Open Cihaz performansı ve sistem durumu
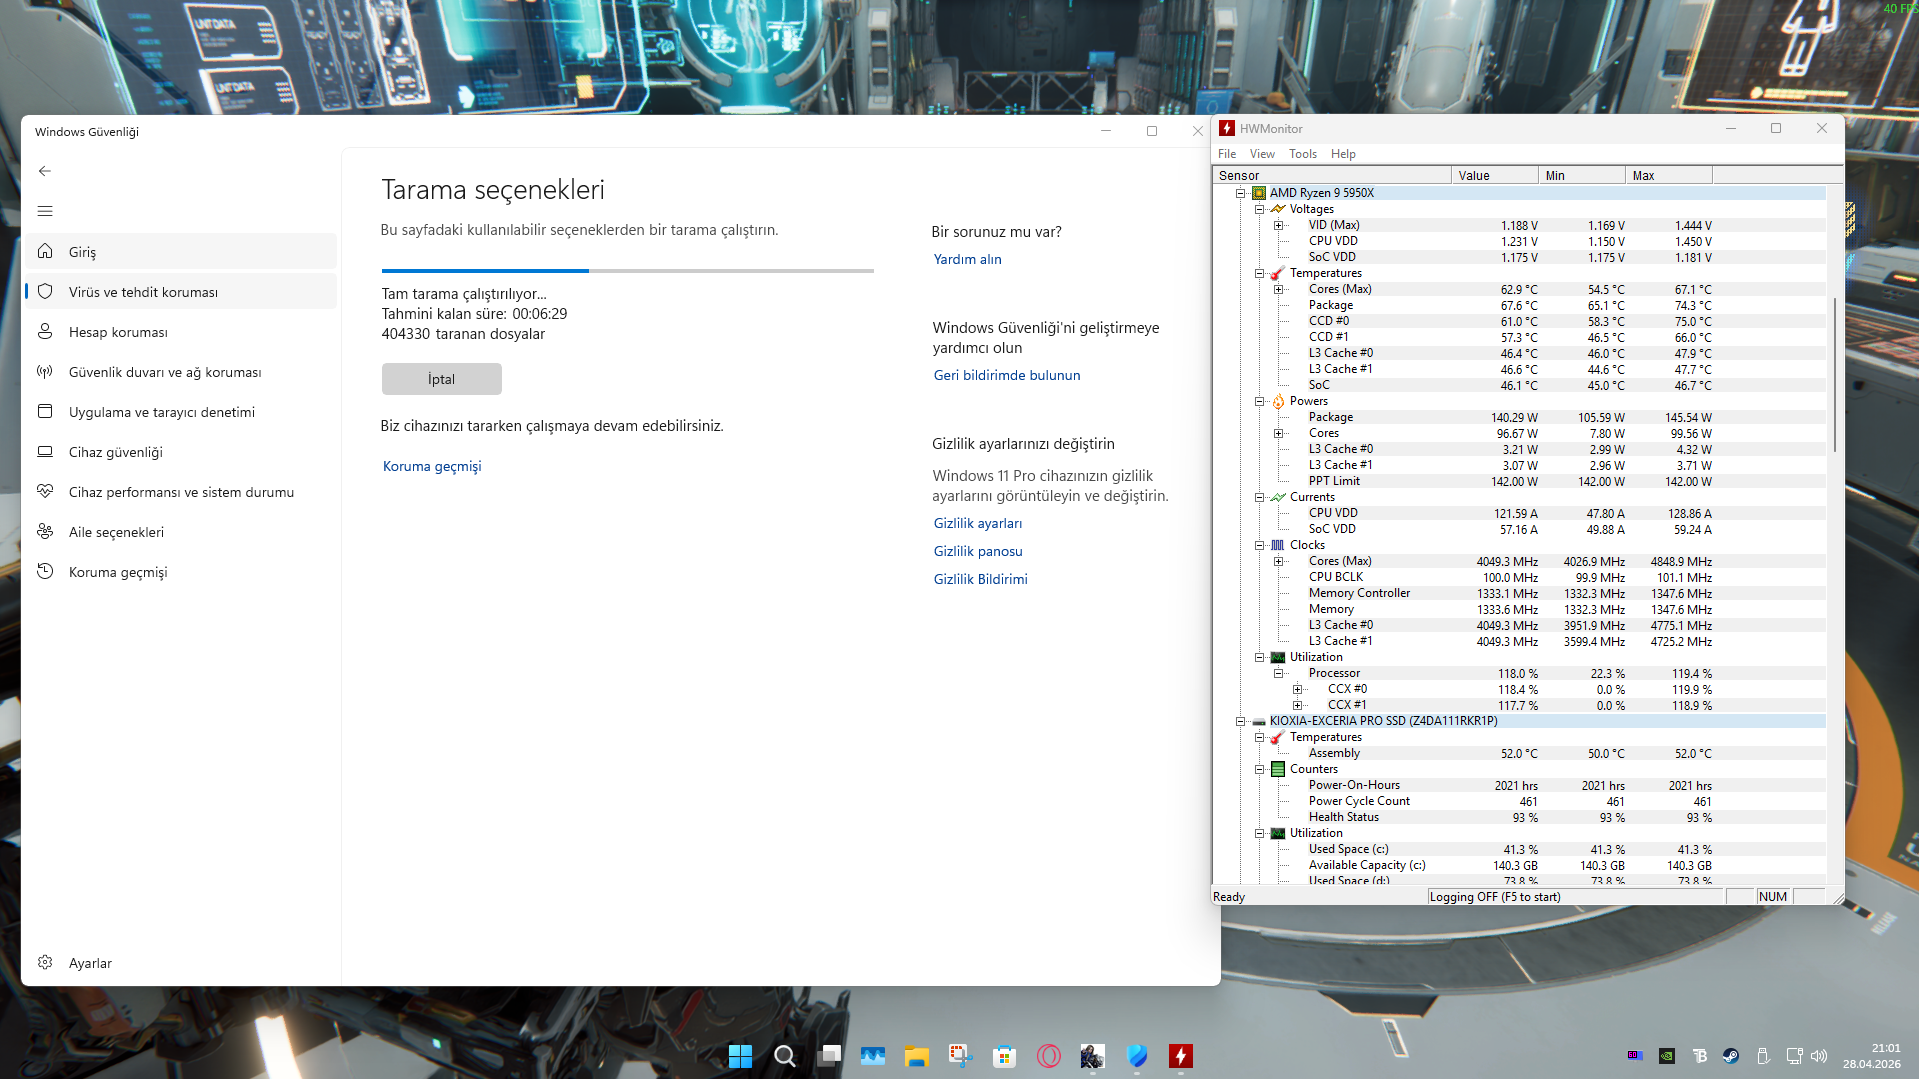 click(181, 492)
